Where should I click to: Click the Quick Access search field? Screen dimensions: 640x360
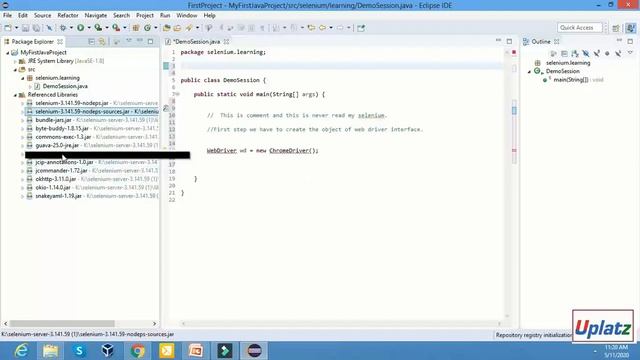pyautogui.click(x=579, y=28)
